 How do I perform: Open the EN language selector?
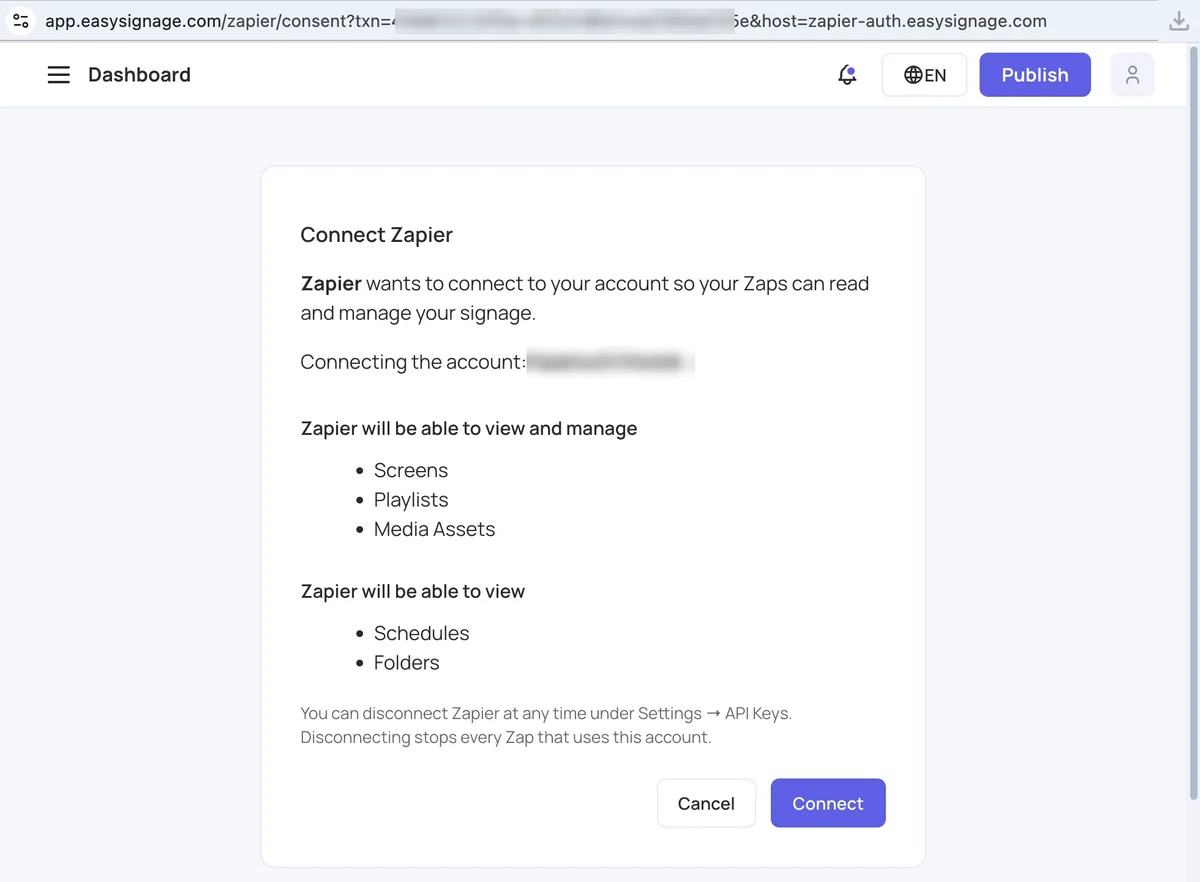pos(924,75)
